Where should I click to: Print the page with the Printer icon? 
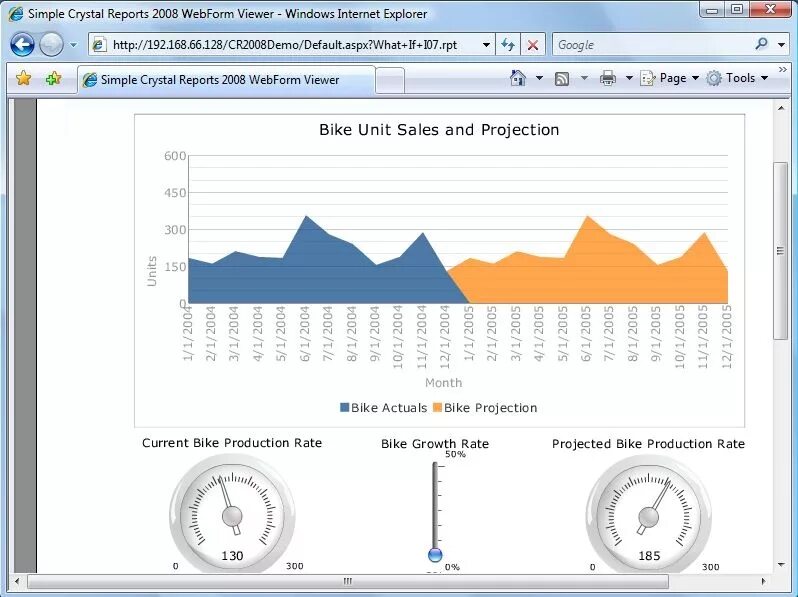click(x=608, y=78)
